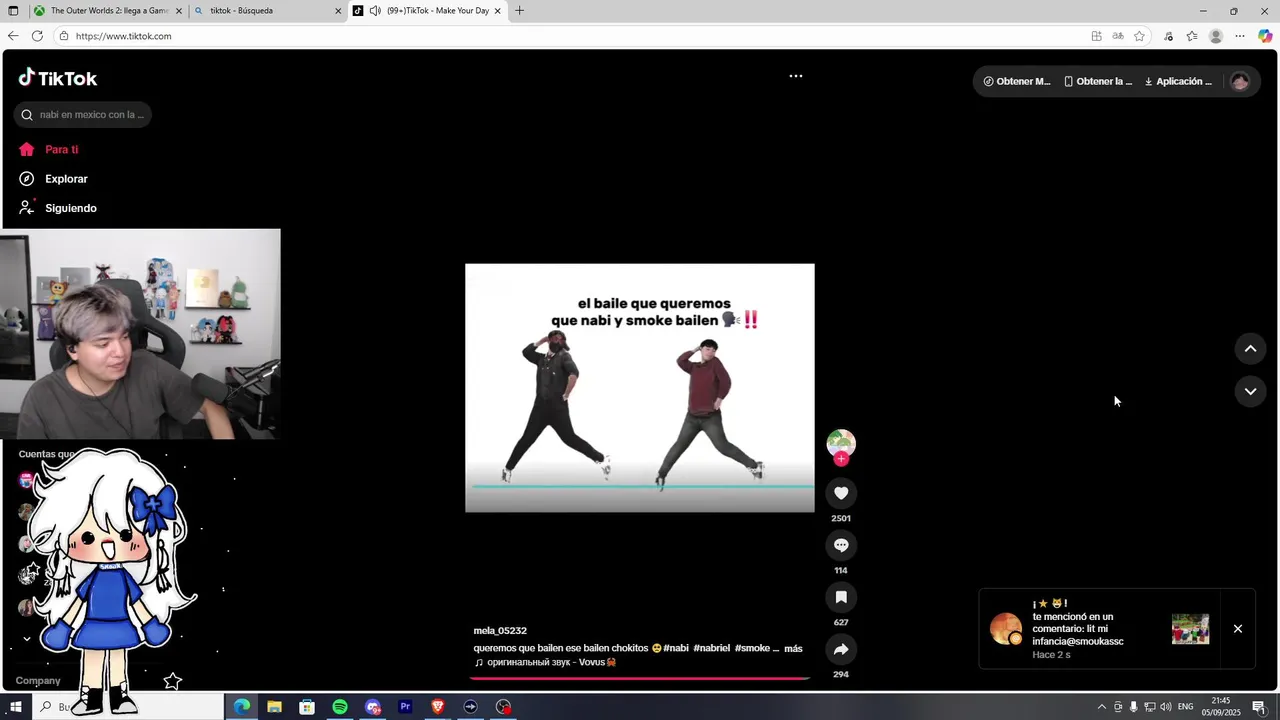Open Discord from the taskbar
The height and width of the screenshot is (720, 1280).
point(373,707)
